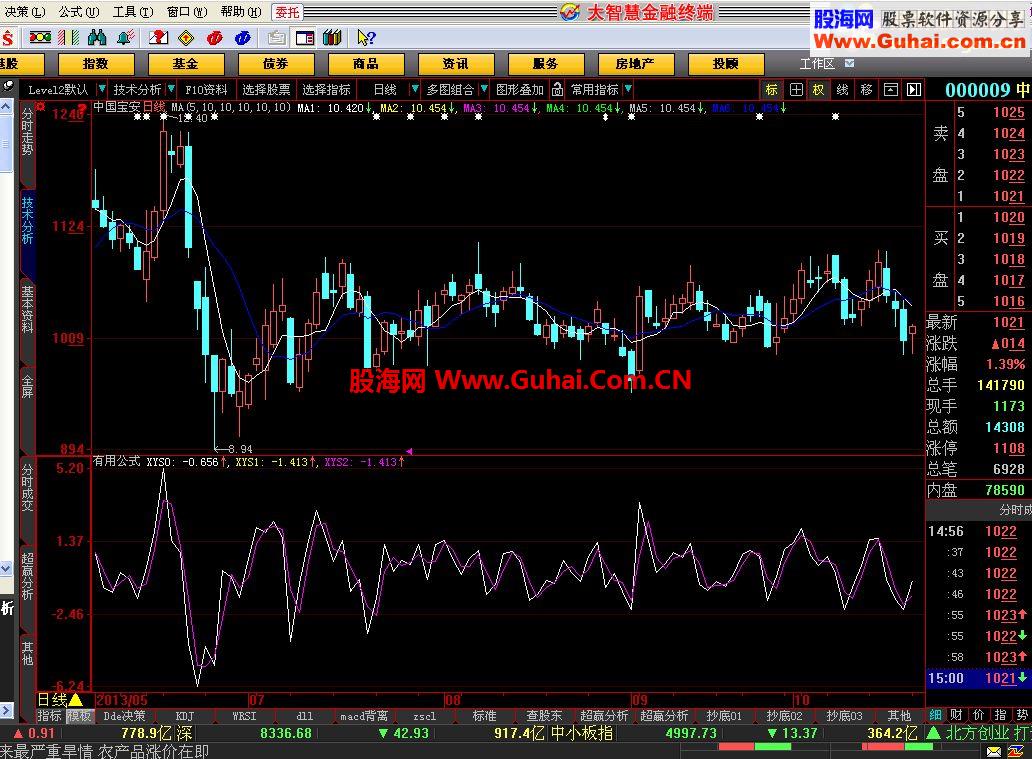Click the 选择股票 button
Image resolution: width=1032 pixels, height=759 pixels.
point(266,90)
